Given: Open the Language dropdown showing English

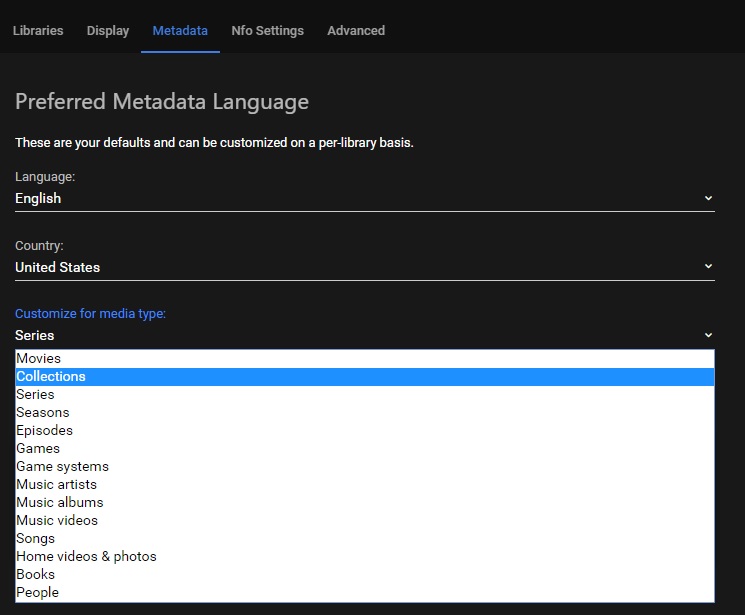Looking at the screenshot, I should point(364,198).
